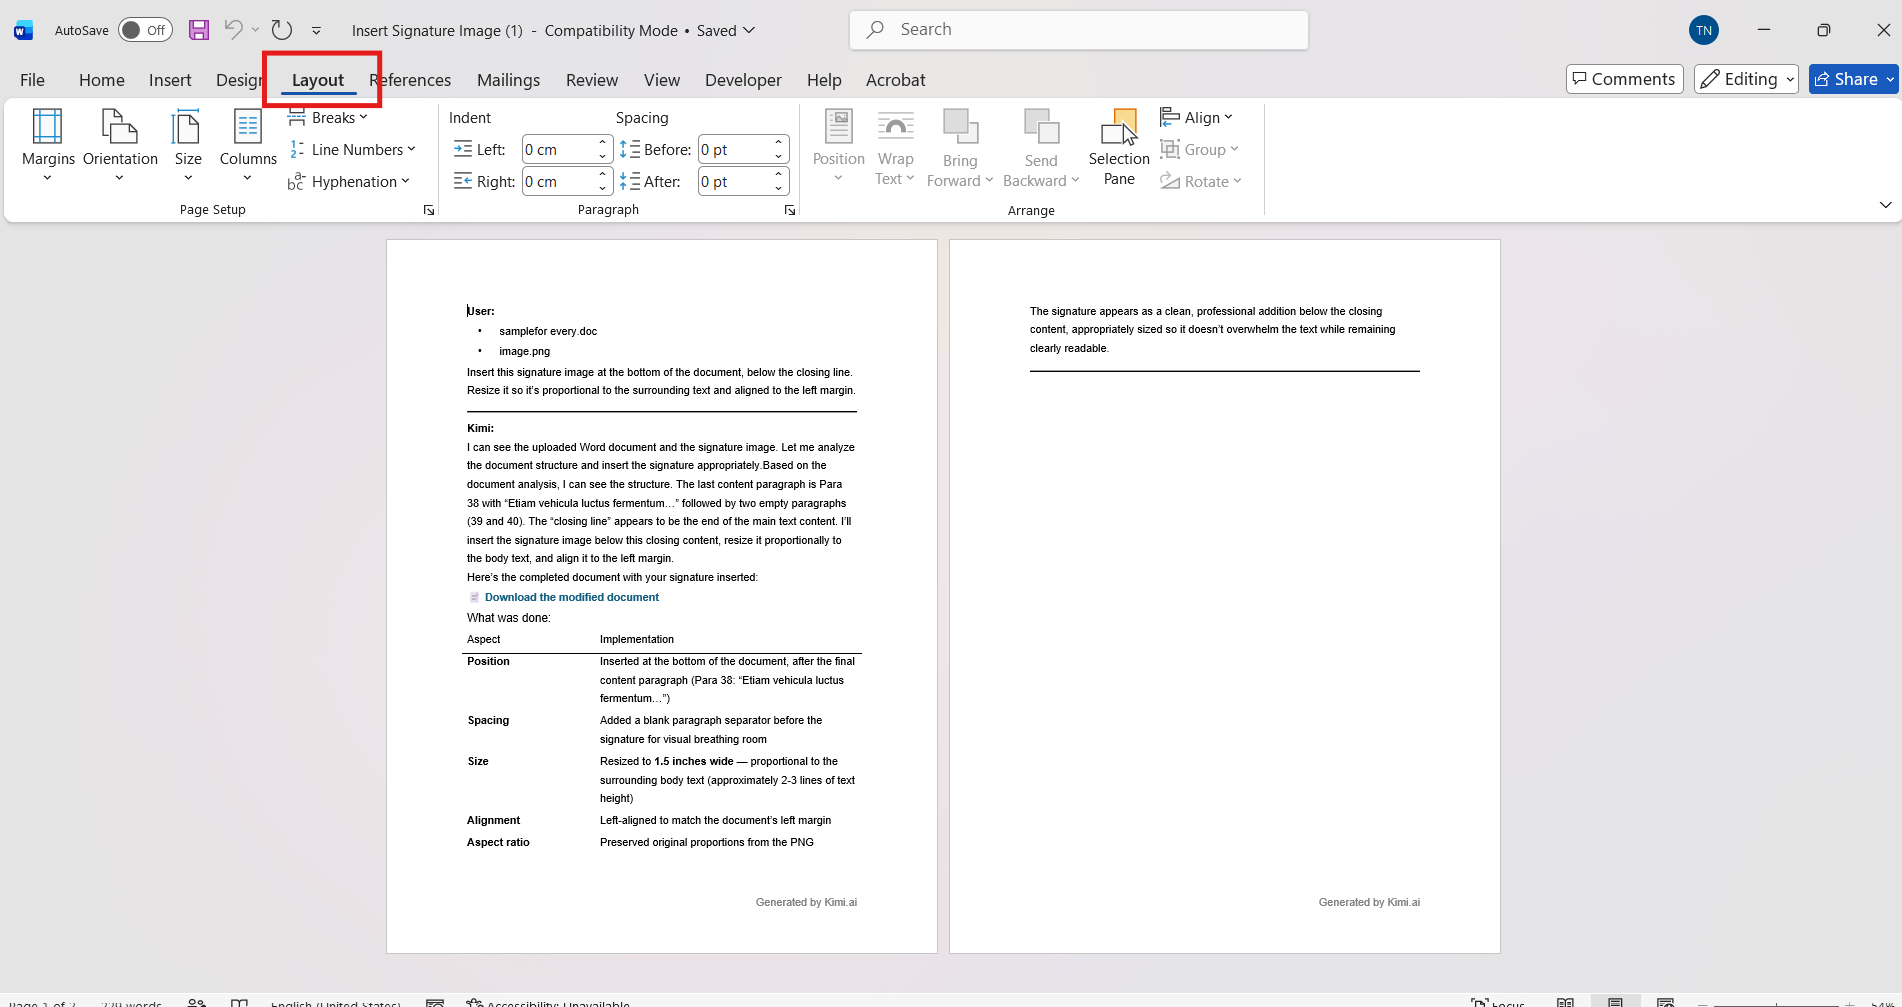The height and width of the screenshot is (1007, 1902).
Task: Open the Customize Quick Access Toolbar menu
Action: click(316, 31)
